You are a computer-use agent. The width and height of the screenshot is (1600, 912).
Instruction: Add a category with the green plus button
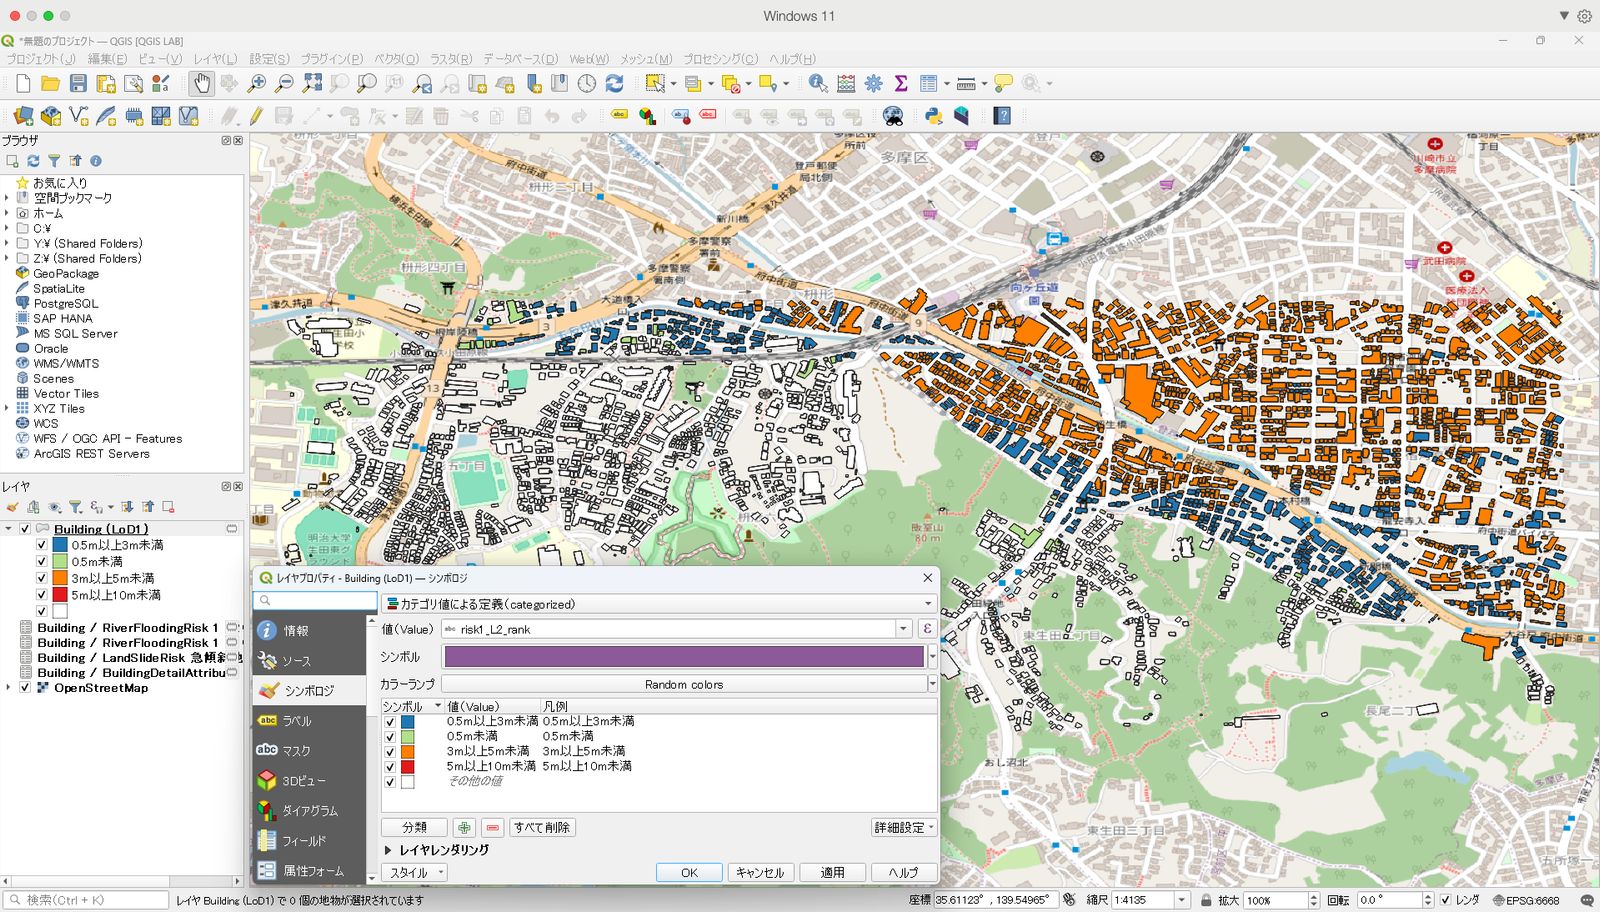click(x=464, y=828)
